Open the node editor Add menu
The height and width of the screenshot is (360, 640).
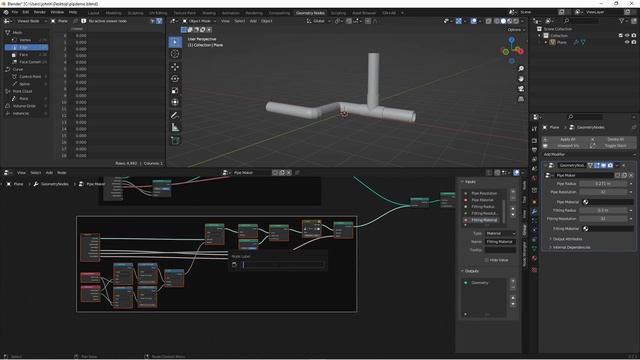49,173
